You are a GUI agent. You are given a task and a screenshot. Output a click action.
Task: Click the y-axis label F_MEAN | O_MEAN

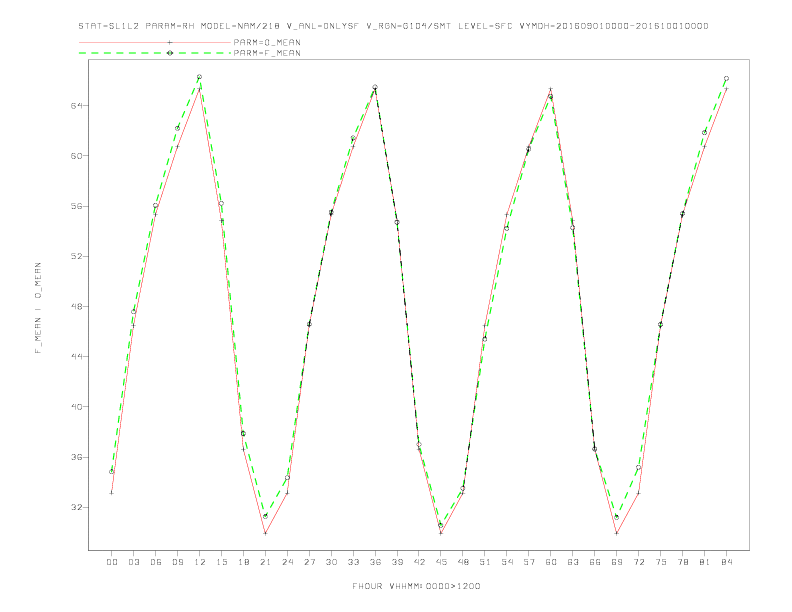point(38,308)
